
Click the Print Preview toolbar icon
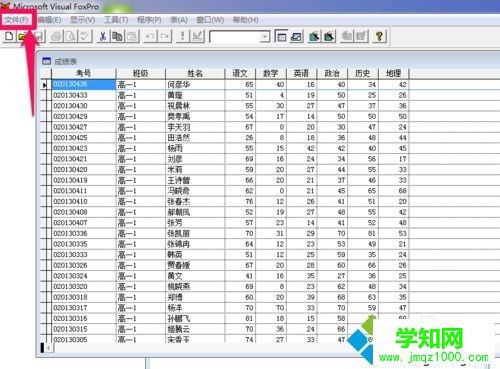(x=71, y=36)
